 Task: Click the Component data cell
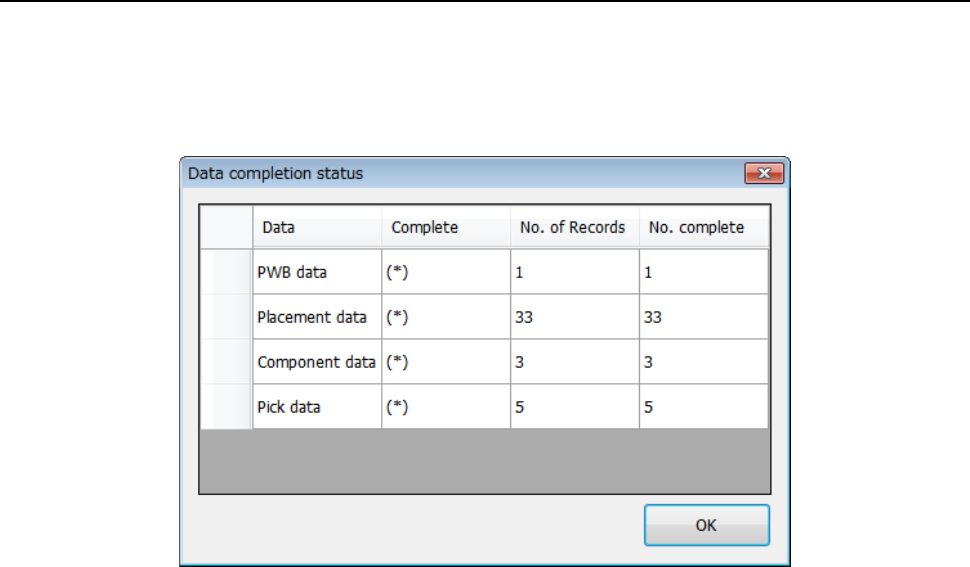(316, 362)
